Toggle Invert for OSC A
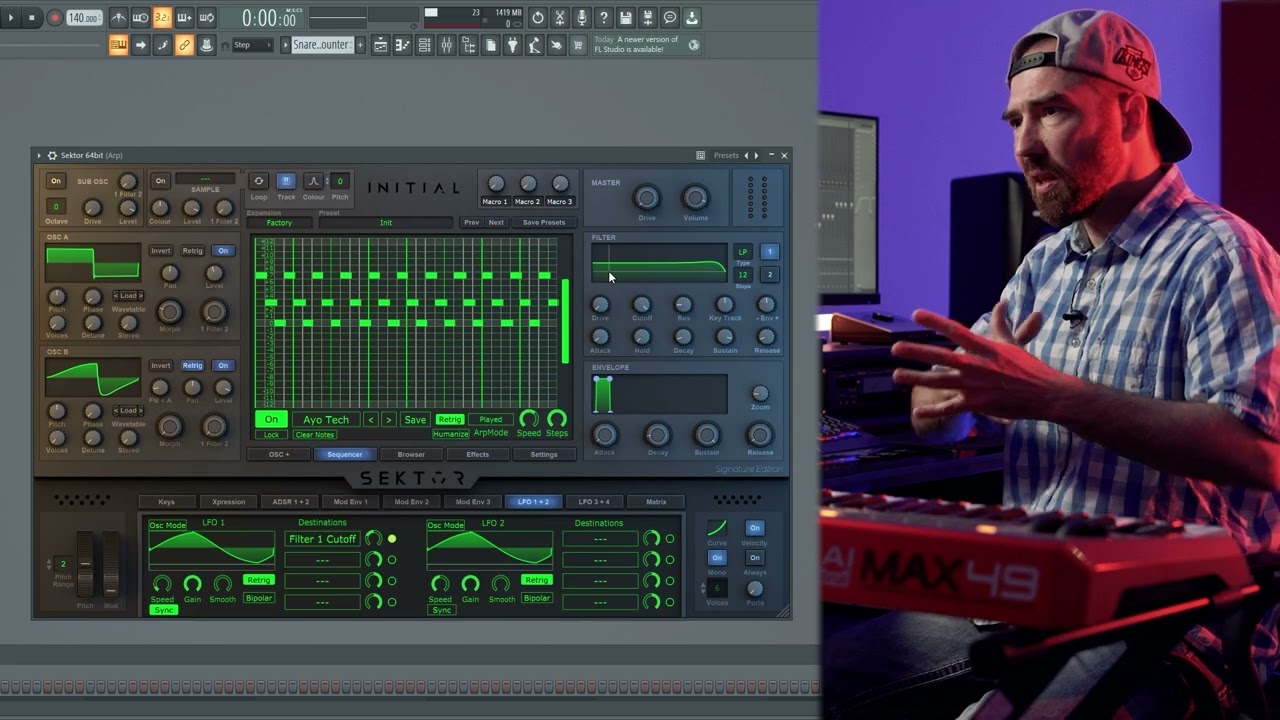The image size is (1280, 720). pyautogui.click(x=160, y=251)
